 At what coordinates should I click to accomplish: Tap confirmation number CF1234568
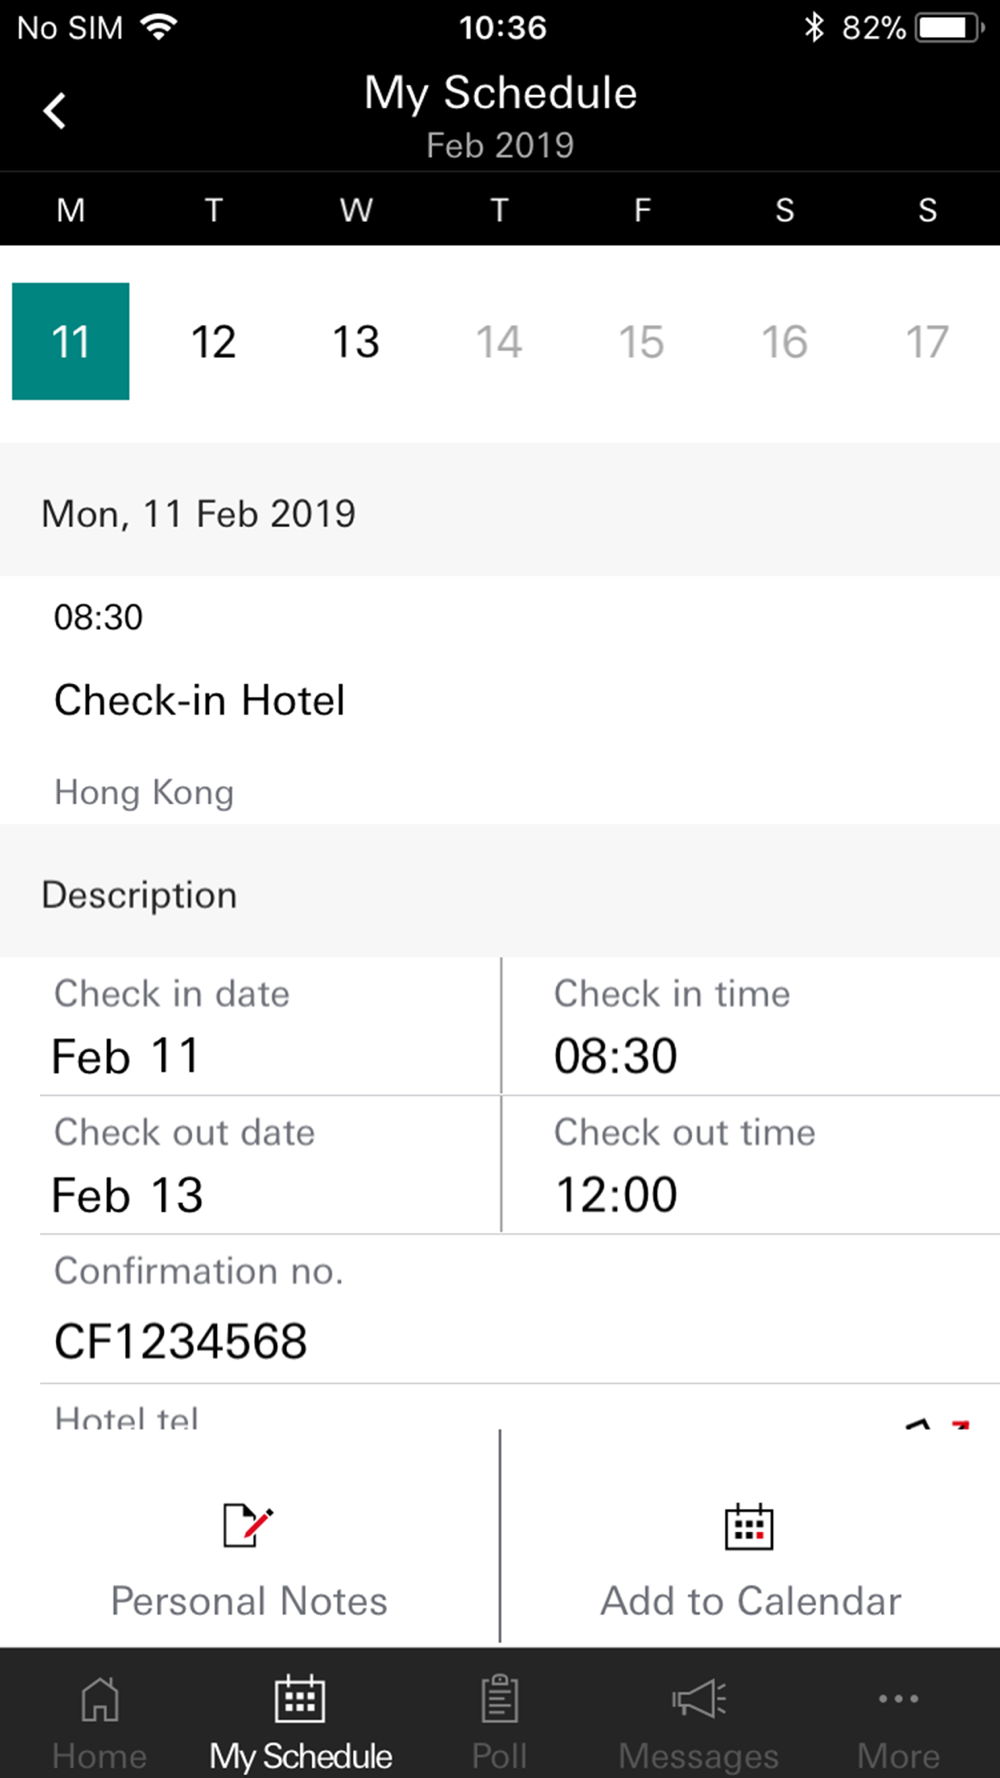(181, 1341)
